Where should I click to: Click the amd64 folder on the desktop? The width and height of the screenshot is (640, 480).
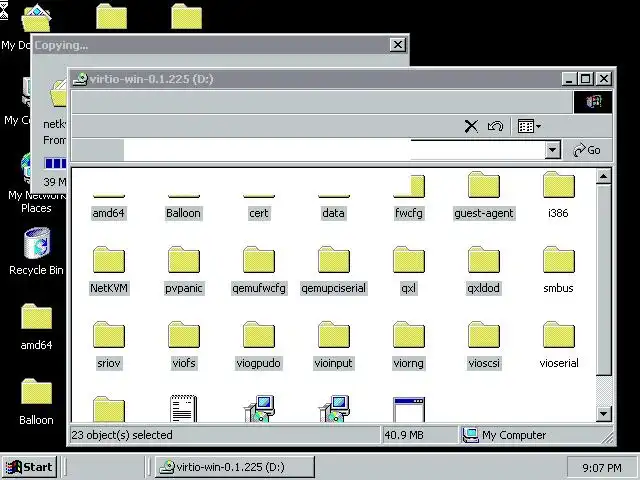point(36,327)
